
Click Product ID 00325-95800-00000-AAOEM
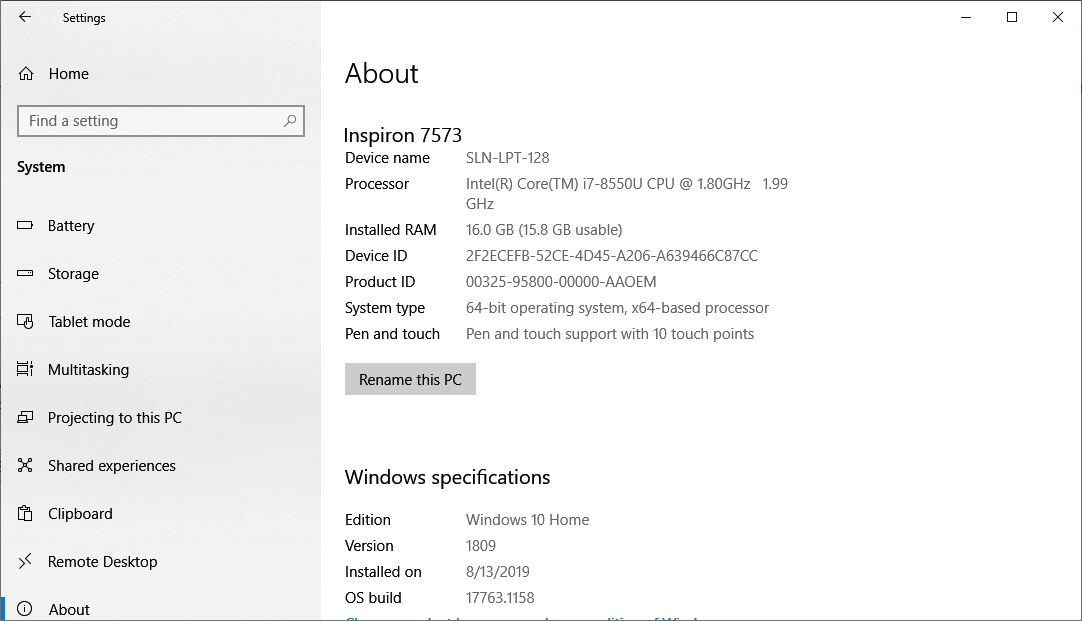tap(561, 282)
